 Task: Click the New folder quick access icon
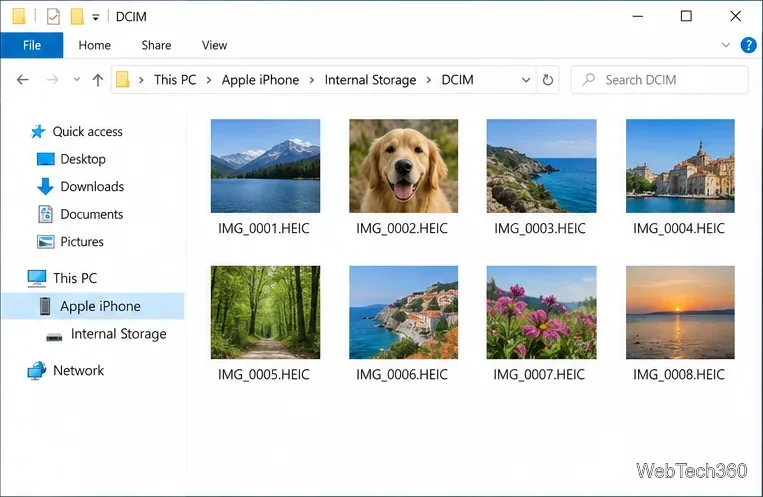(x=77, y=17)
